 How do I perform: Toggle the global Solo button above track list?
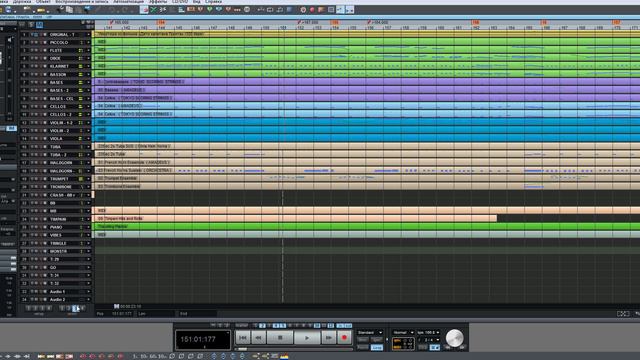(31, 25)
